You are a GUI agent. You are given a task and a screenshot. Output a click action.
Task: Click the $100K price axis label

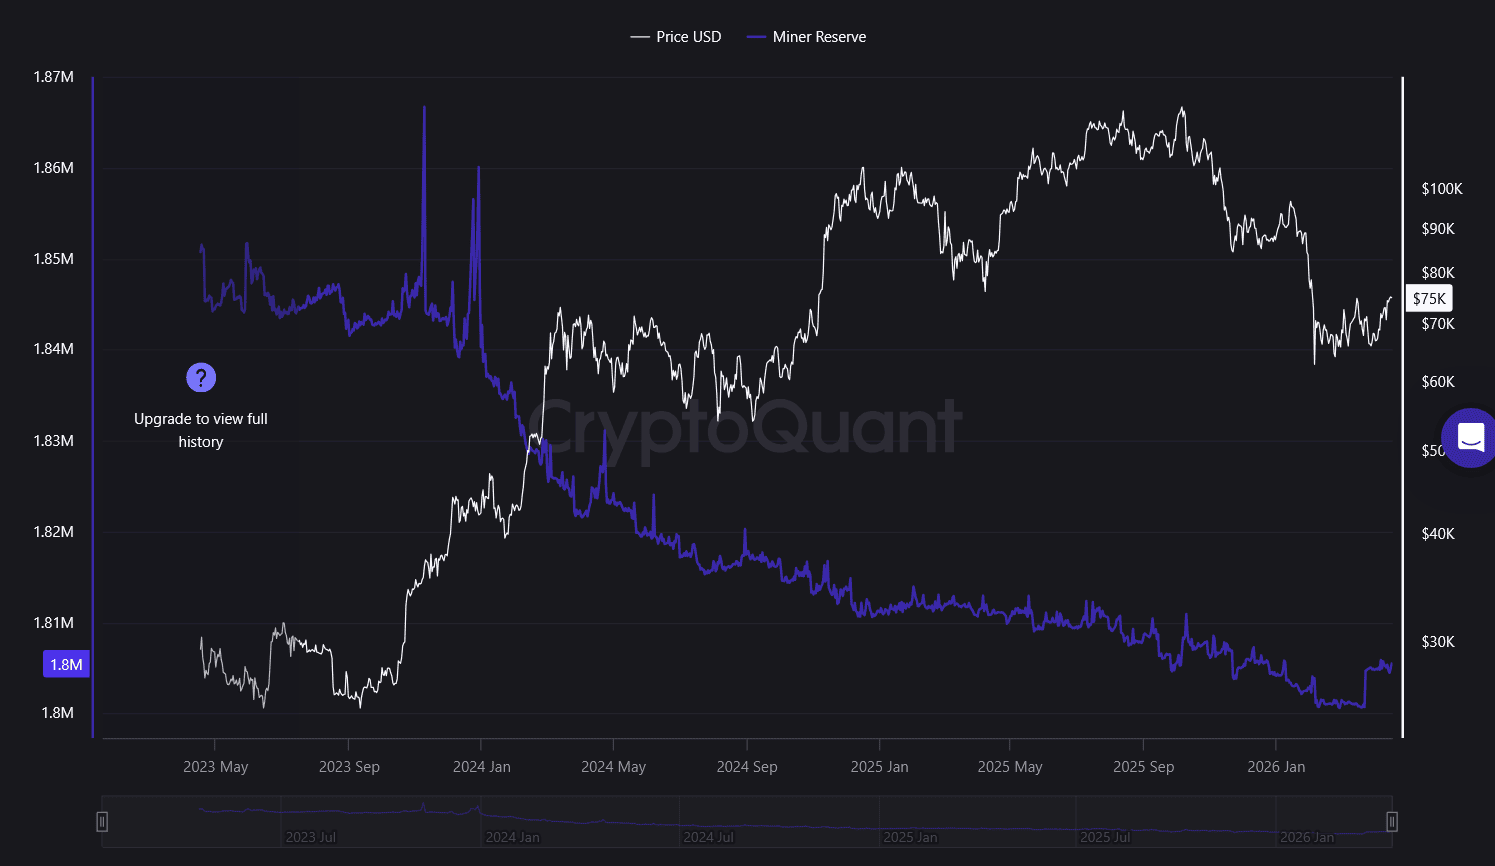(x=1441, y=189)
